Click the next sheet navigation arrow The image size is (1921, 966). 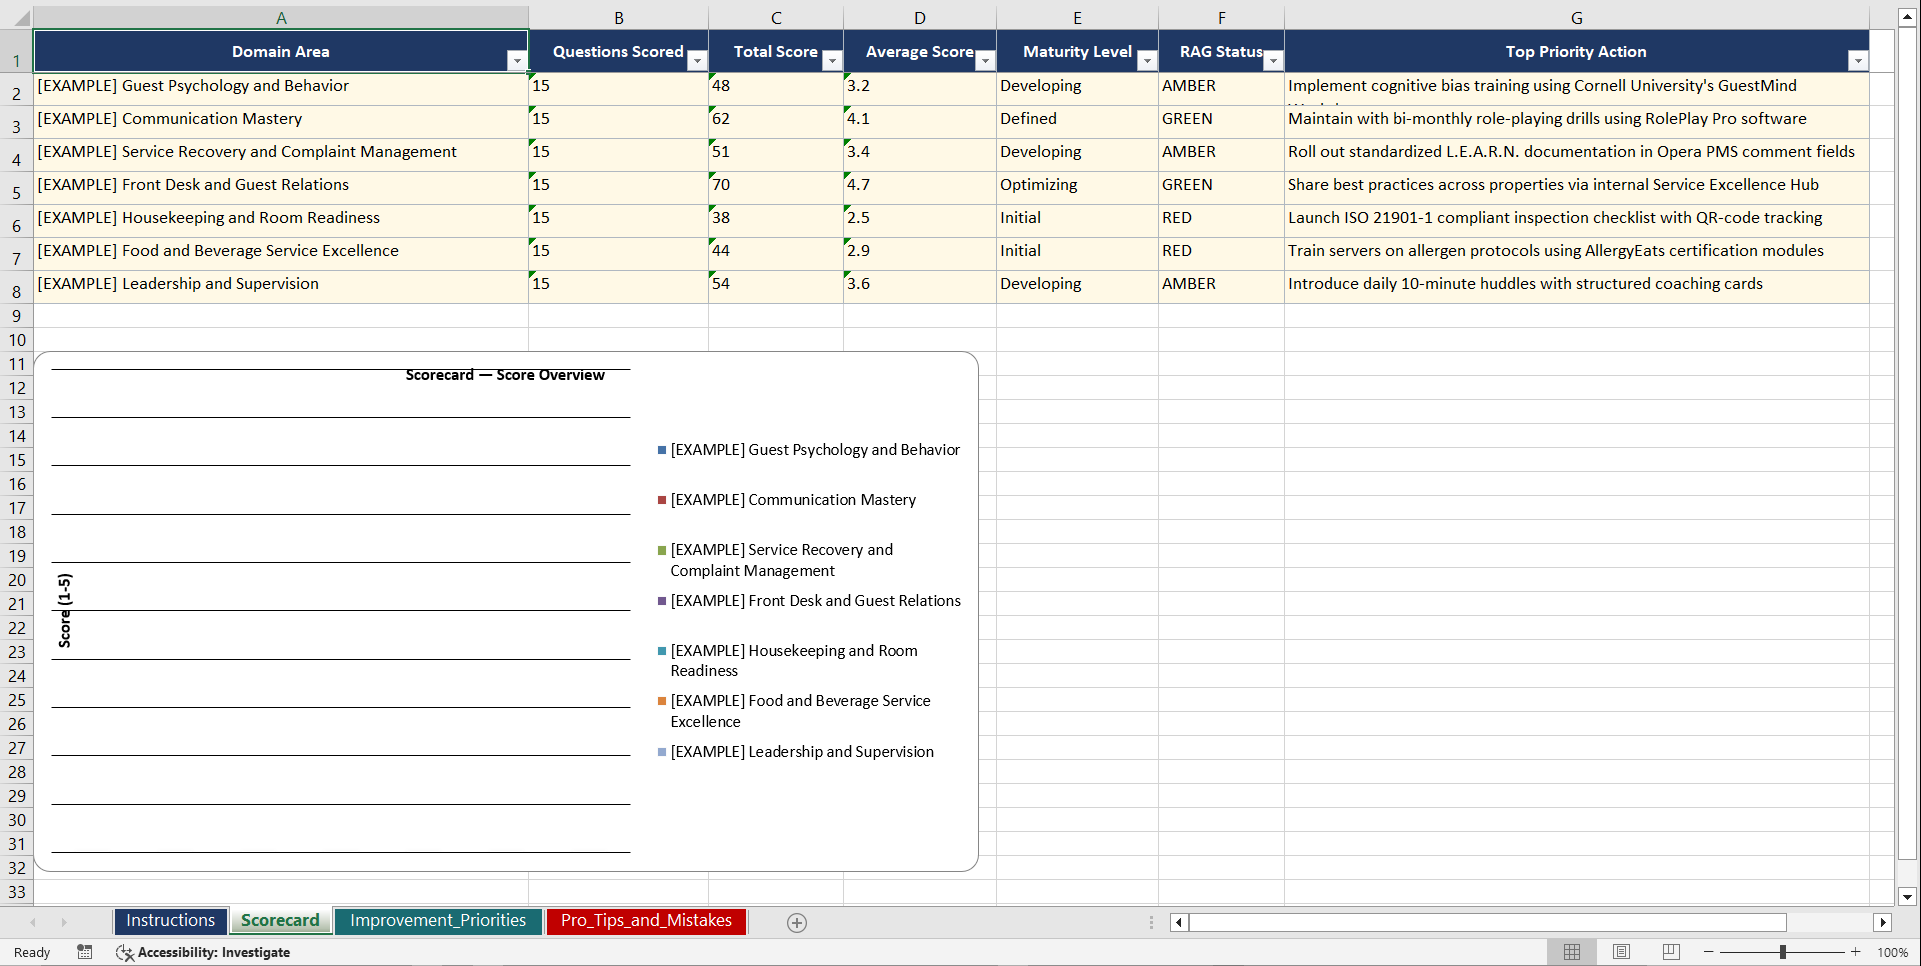click(63, 922)
